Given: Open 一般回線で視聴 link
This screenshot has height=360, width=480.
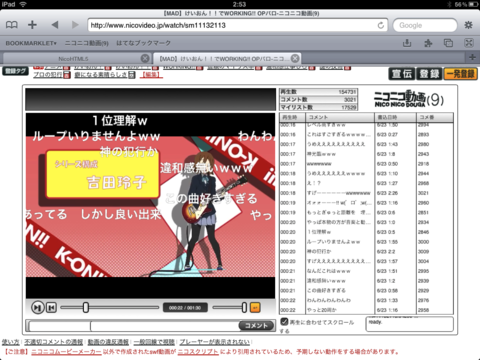Looking at the screenshot, I should (x=154, y=342).
